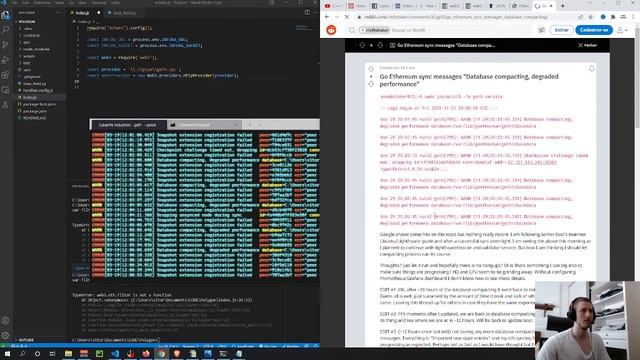Switch to the YouTube browser tab
Screen dimensions: 640x360
click(333, 6)
